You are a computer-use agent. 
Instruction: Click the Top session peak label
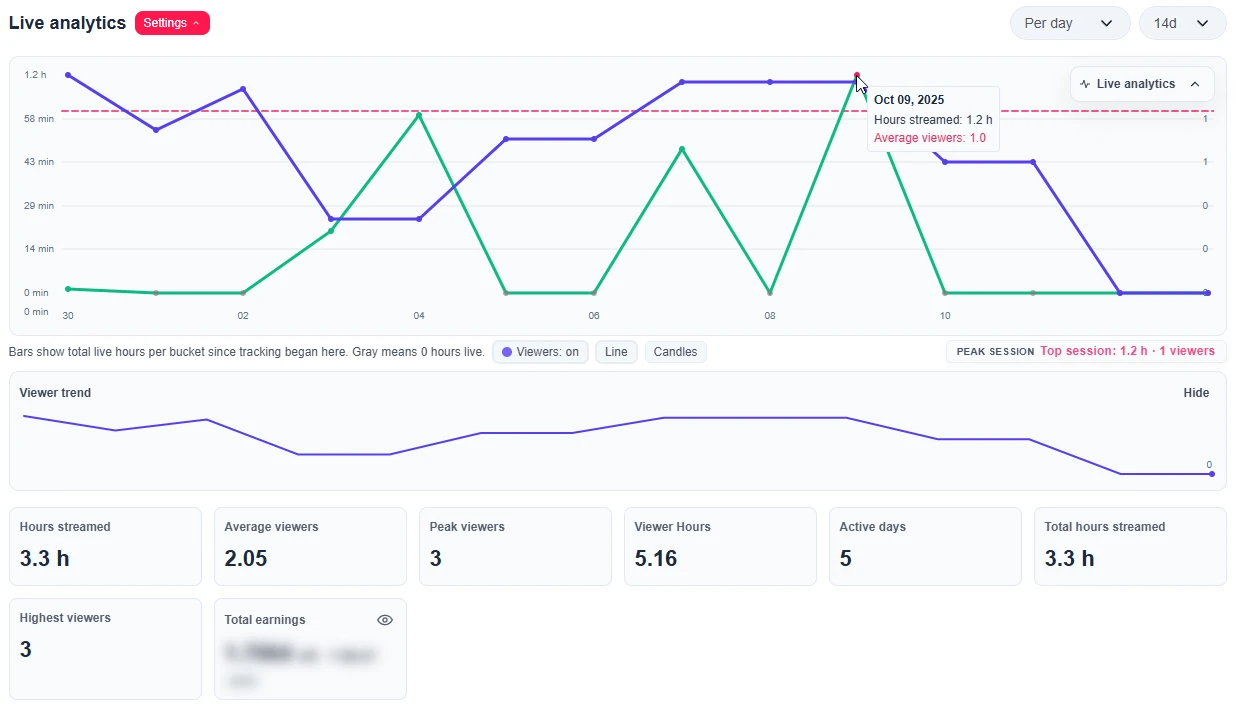tap(1127, 351)
